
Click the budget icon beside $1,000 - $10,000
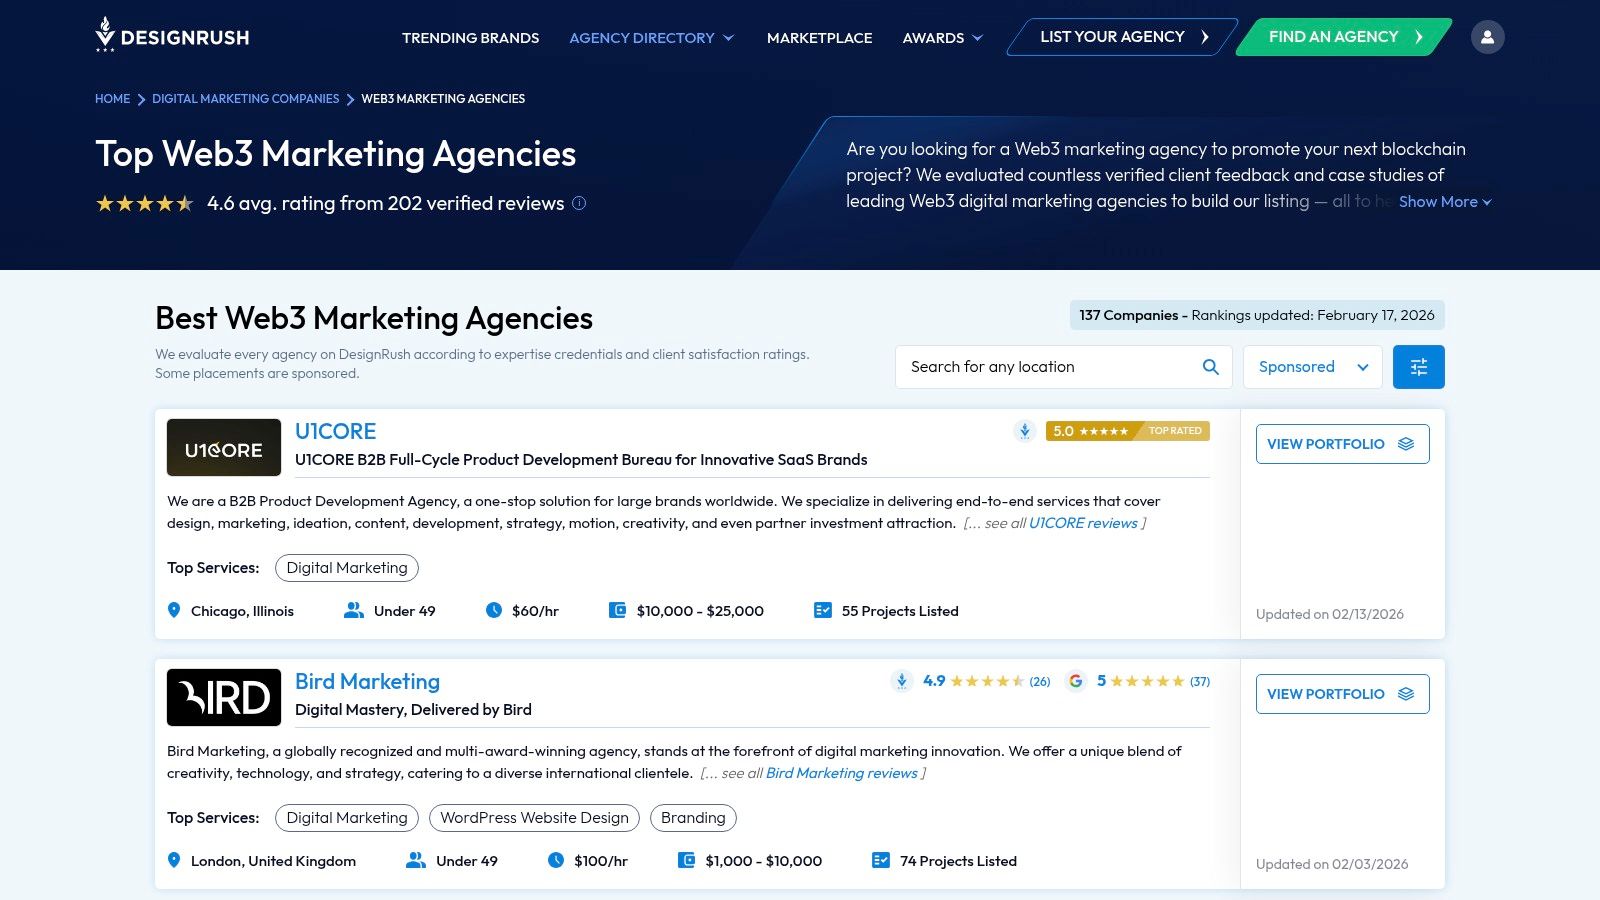pos(686,860)
